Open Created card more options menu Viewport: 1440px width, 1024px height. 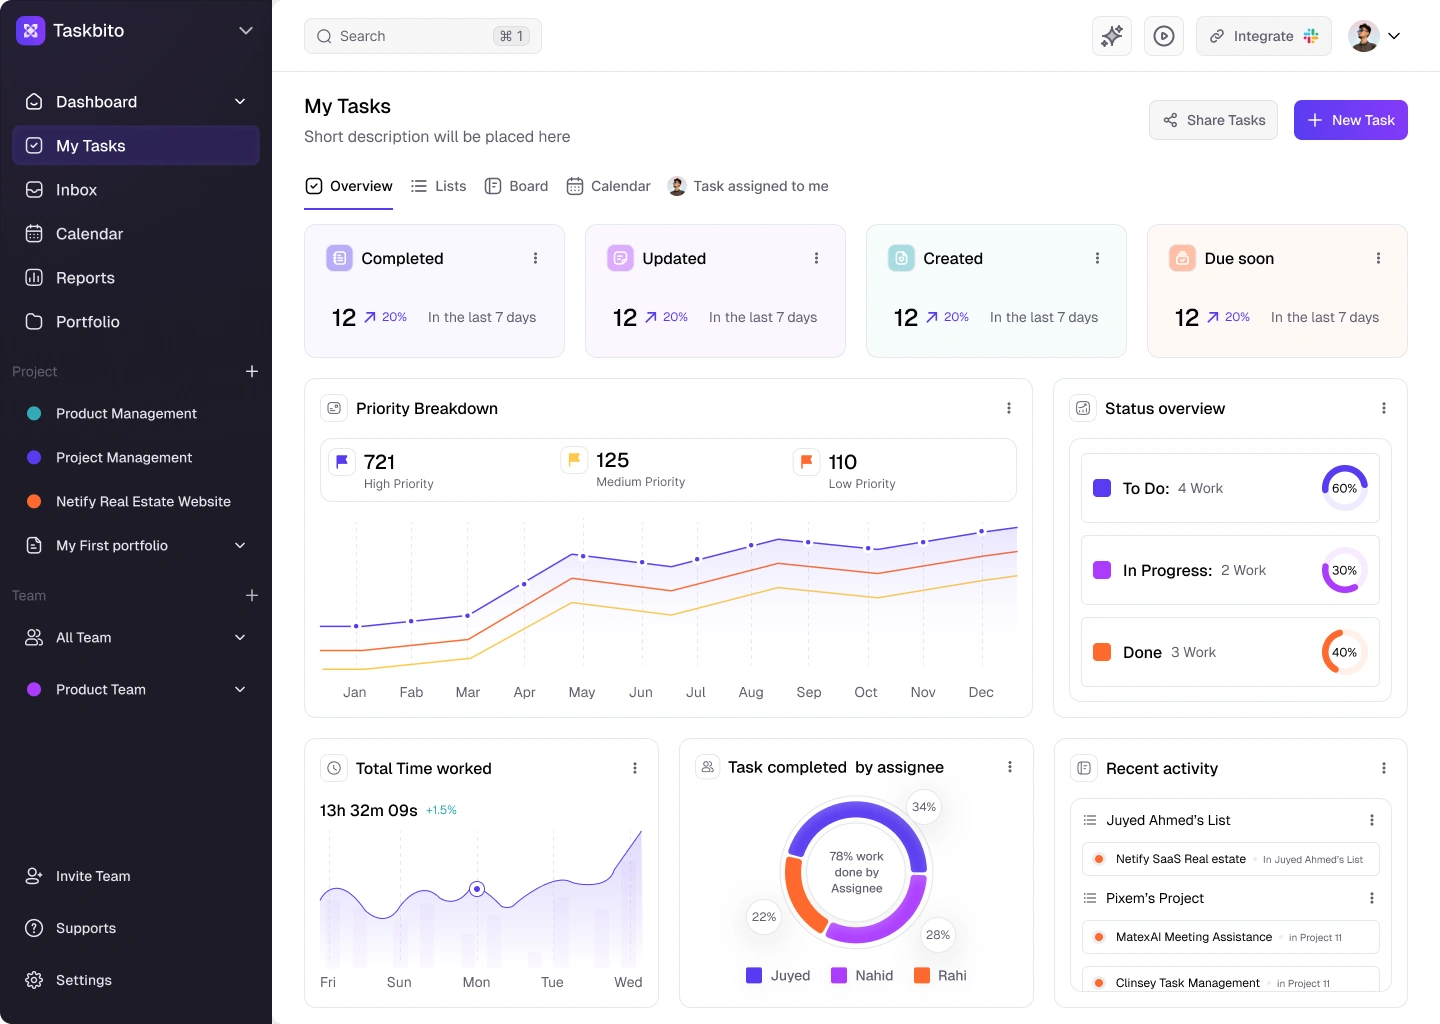coord(1098,258)
